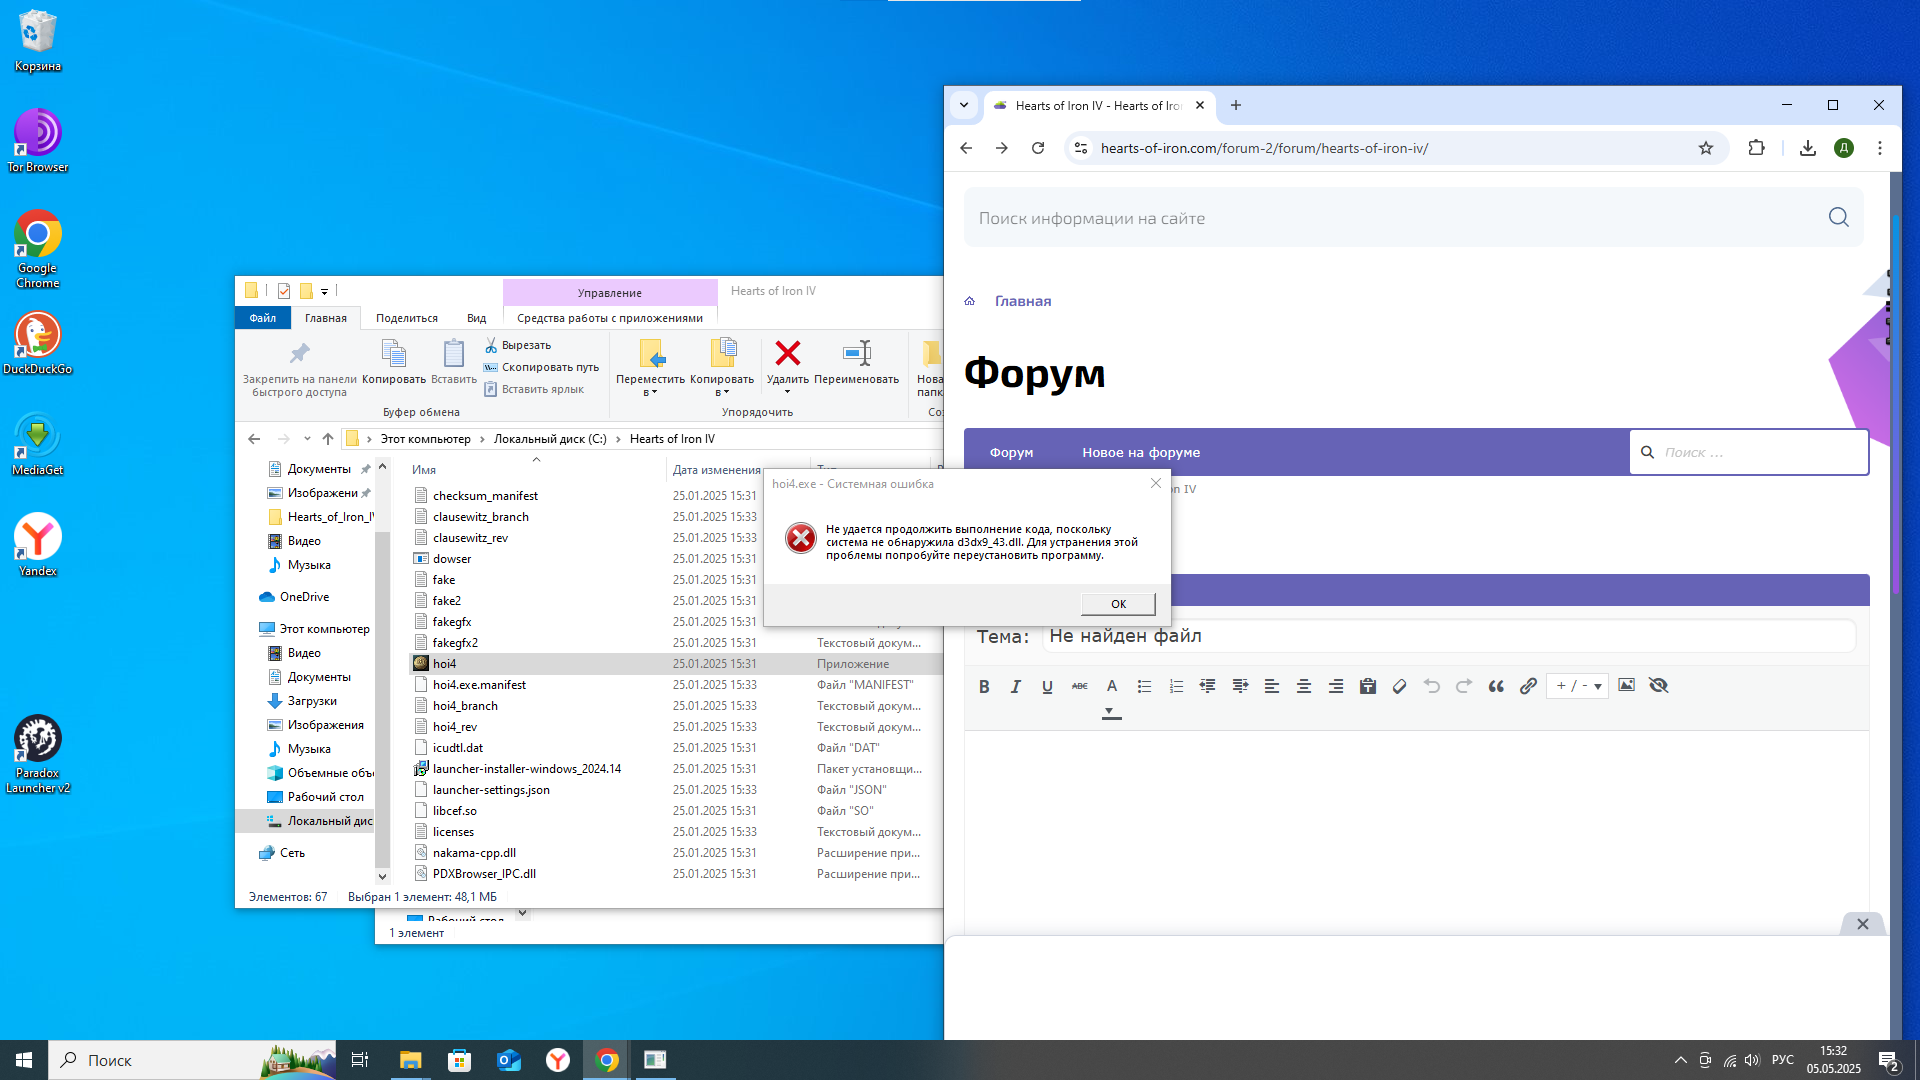Screen dimensions: 1920x1080
Task: Open the 'Форум' tab on site
Action: pyautogui.click(x=1011, y=453)
